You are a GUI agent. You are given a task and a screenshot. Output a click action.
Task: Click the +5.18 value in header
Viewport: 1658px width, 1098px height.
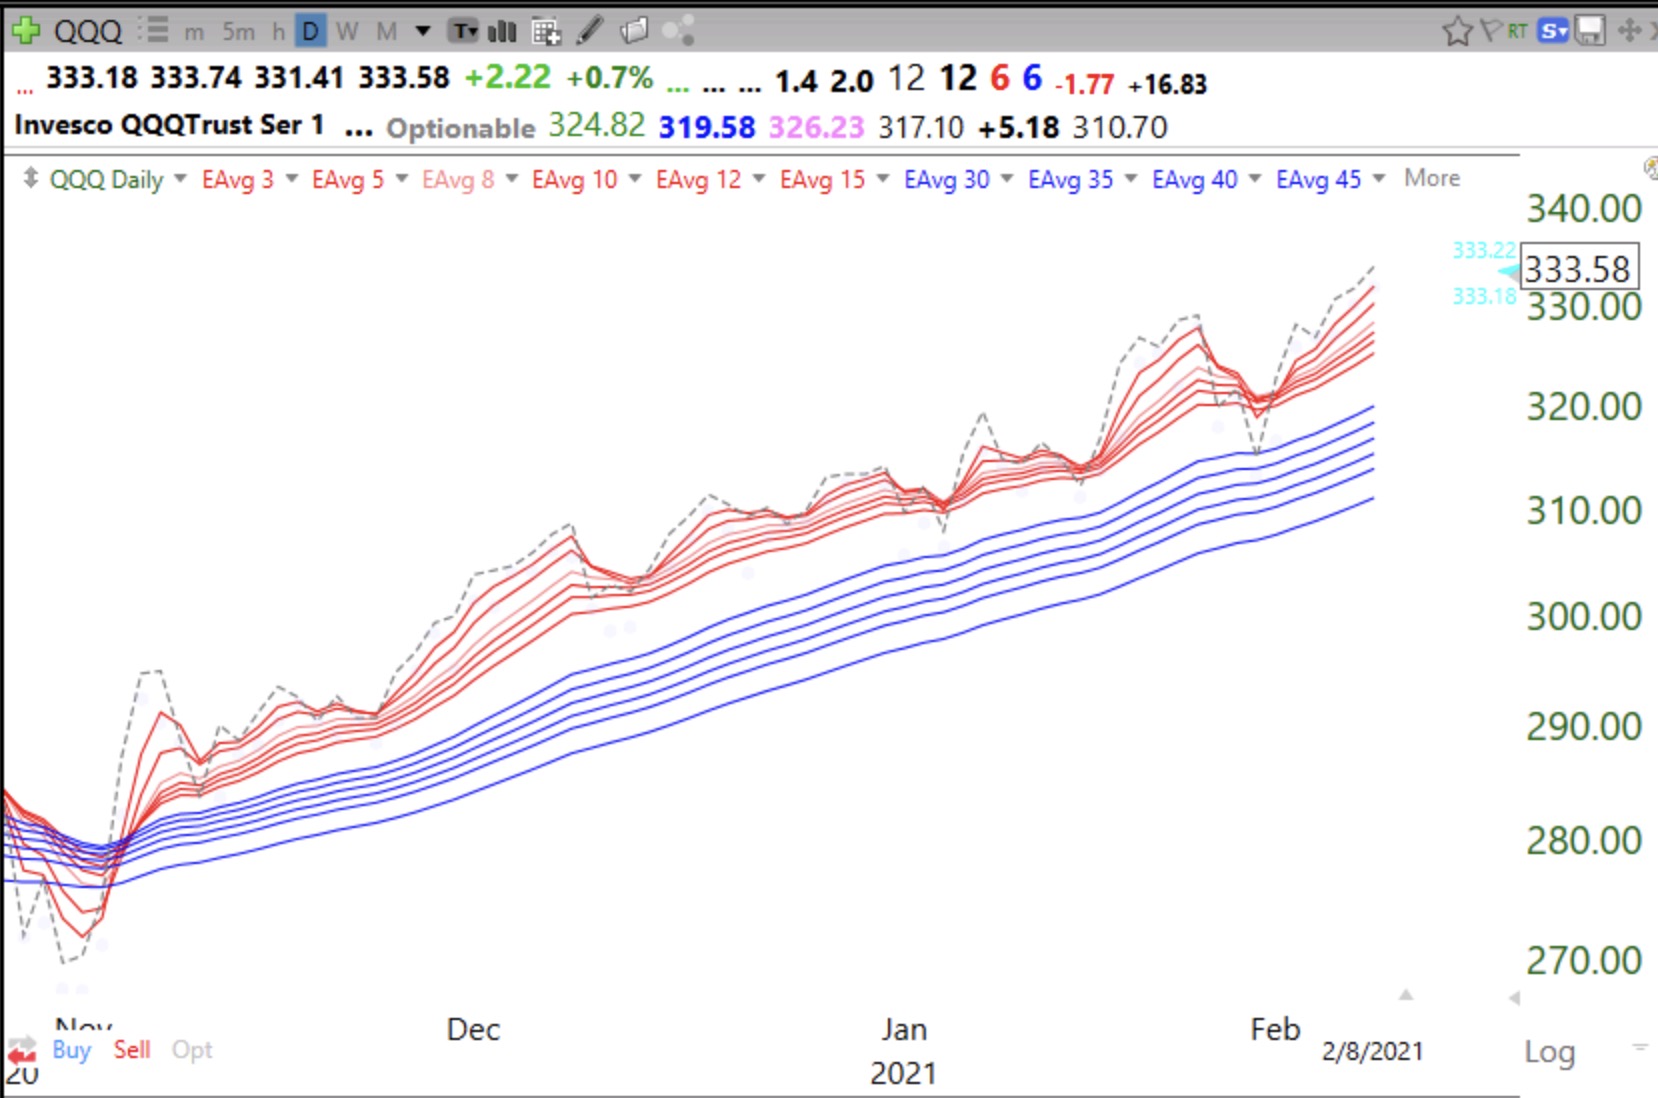coord(1018,127)
